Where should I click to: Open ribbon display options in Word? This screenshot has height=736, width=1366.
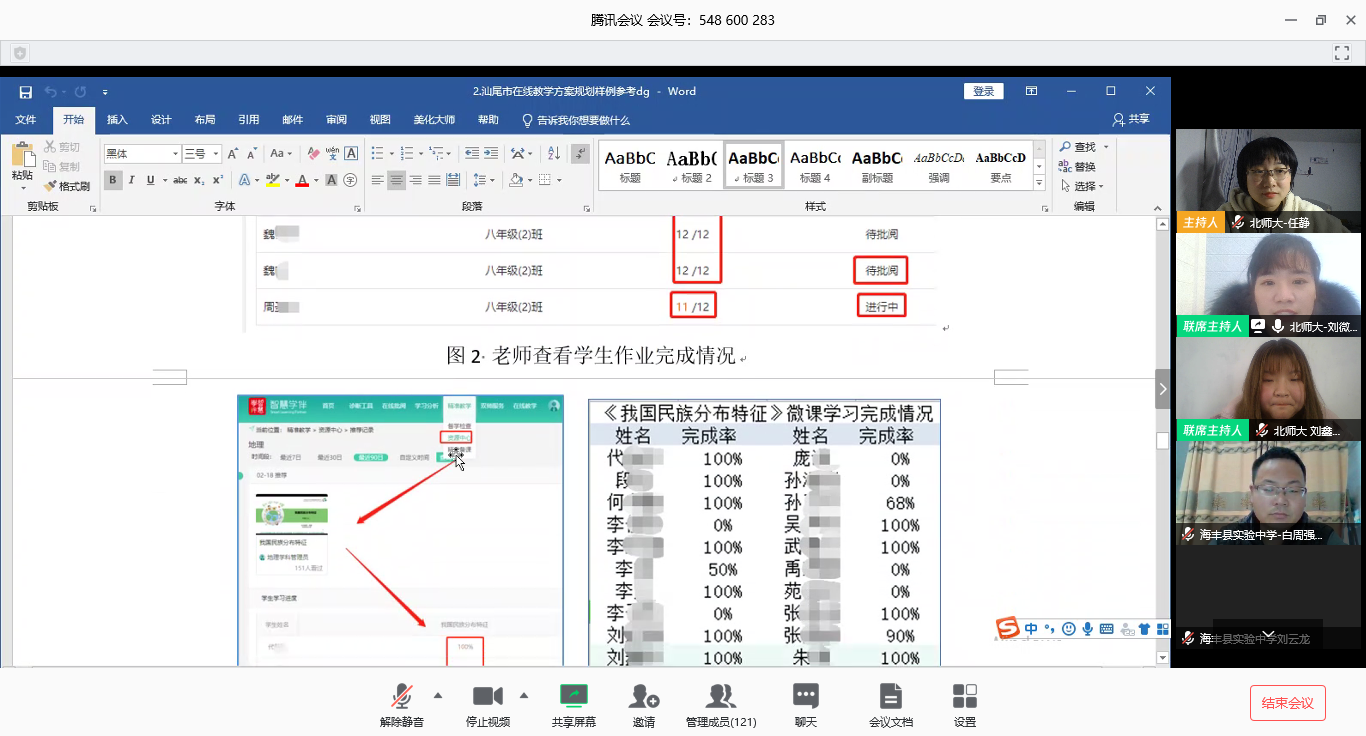pos(1031,91)
